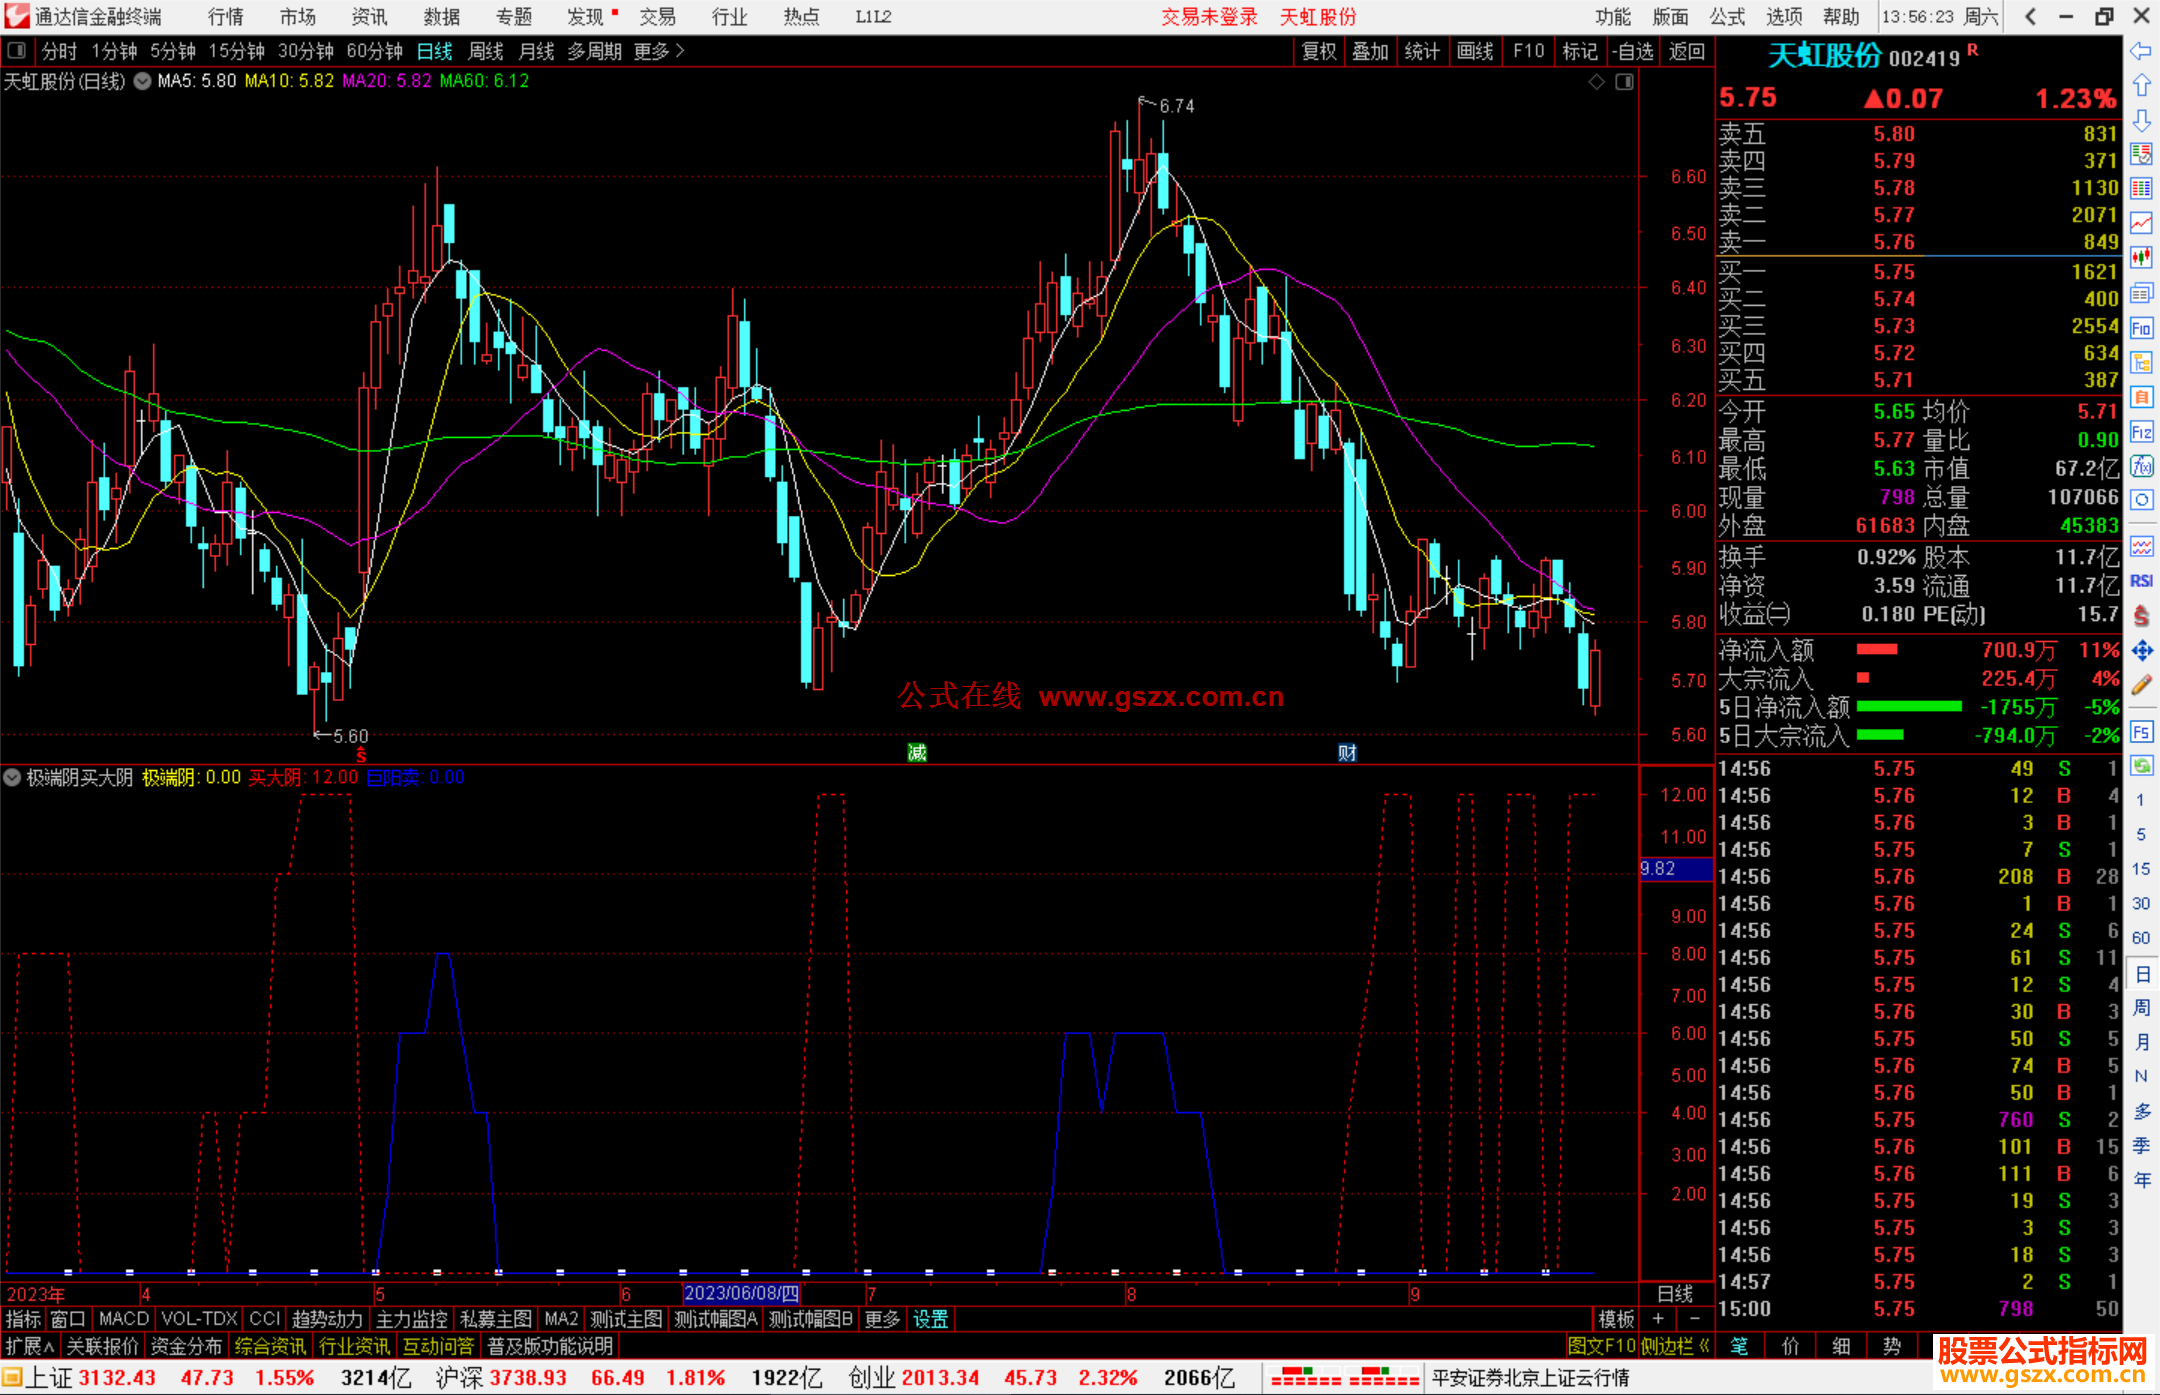Switch to the MACD indicator tab
Image resolution: width=2160 pixels, height=1395 pixels.
(x=124, y=1319)
